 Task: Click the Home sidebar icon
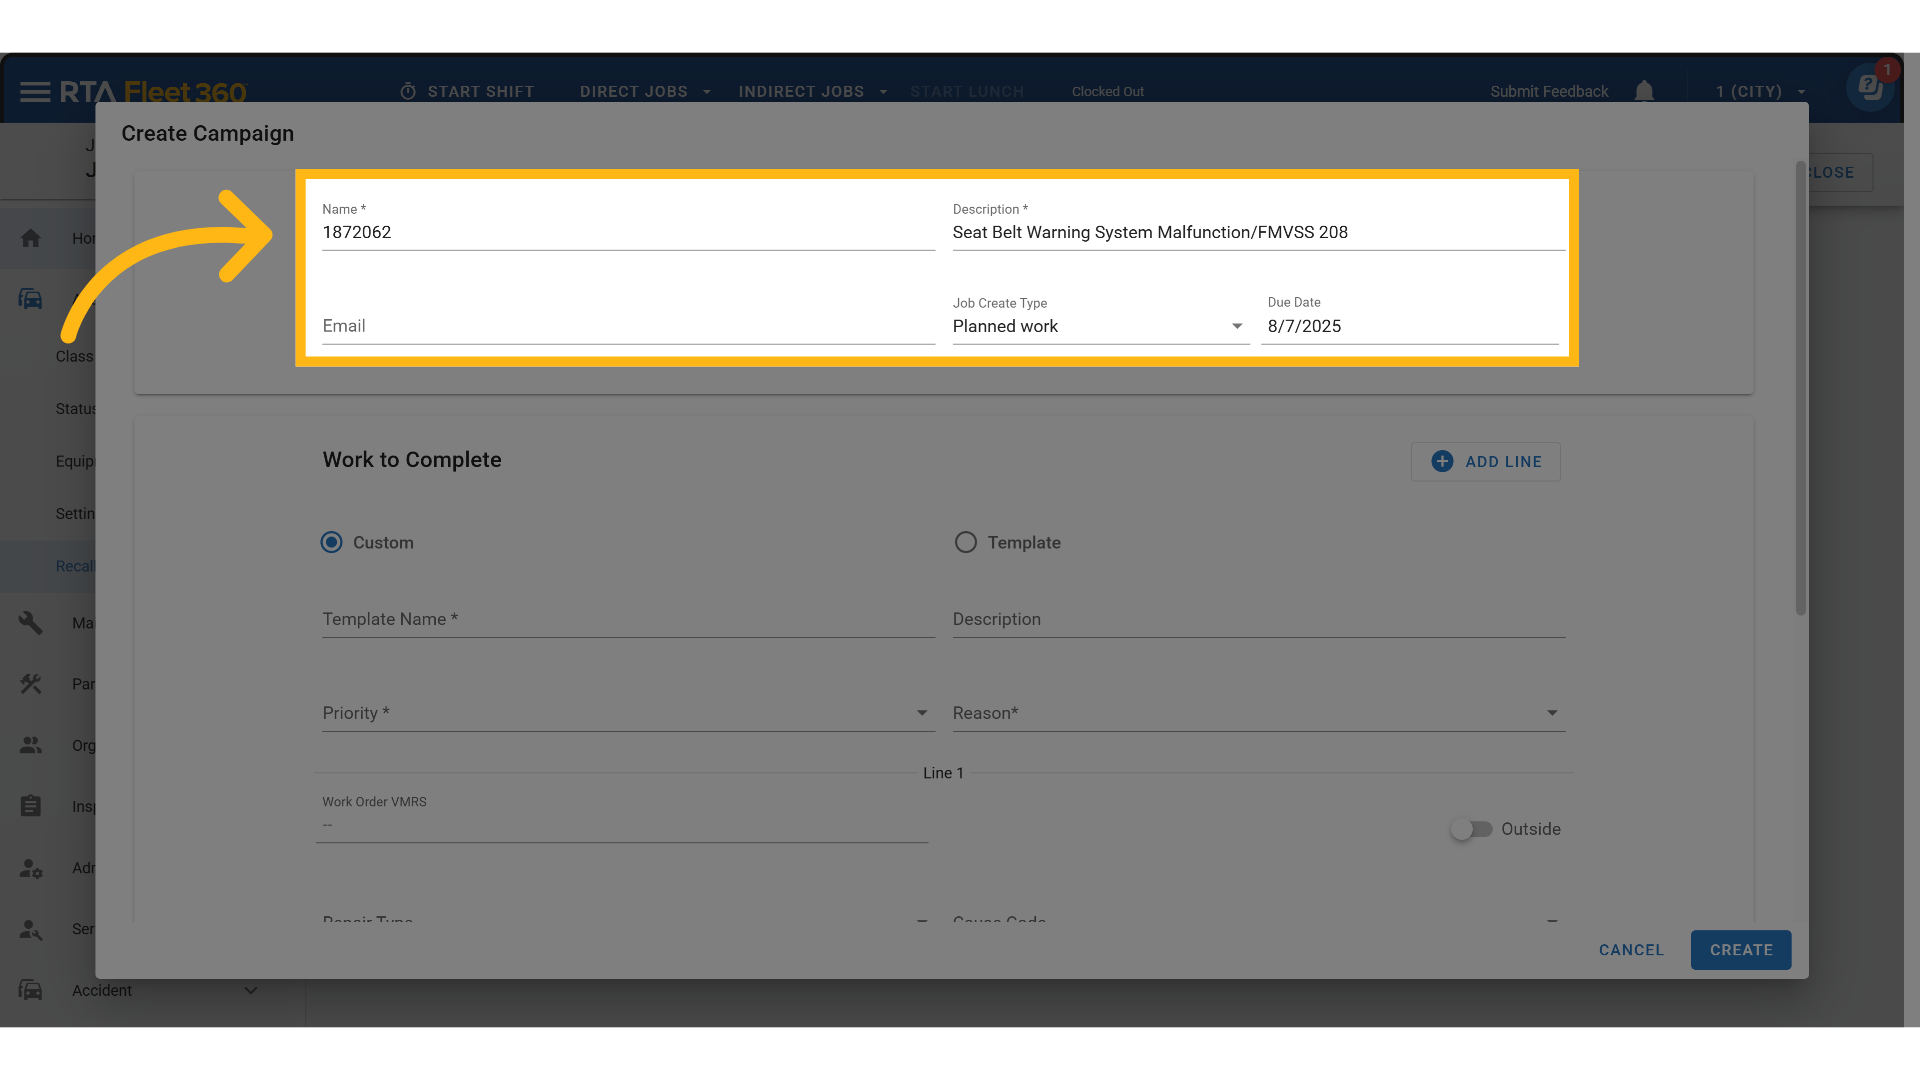pyautogui.click(x=31, y=238)
